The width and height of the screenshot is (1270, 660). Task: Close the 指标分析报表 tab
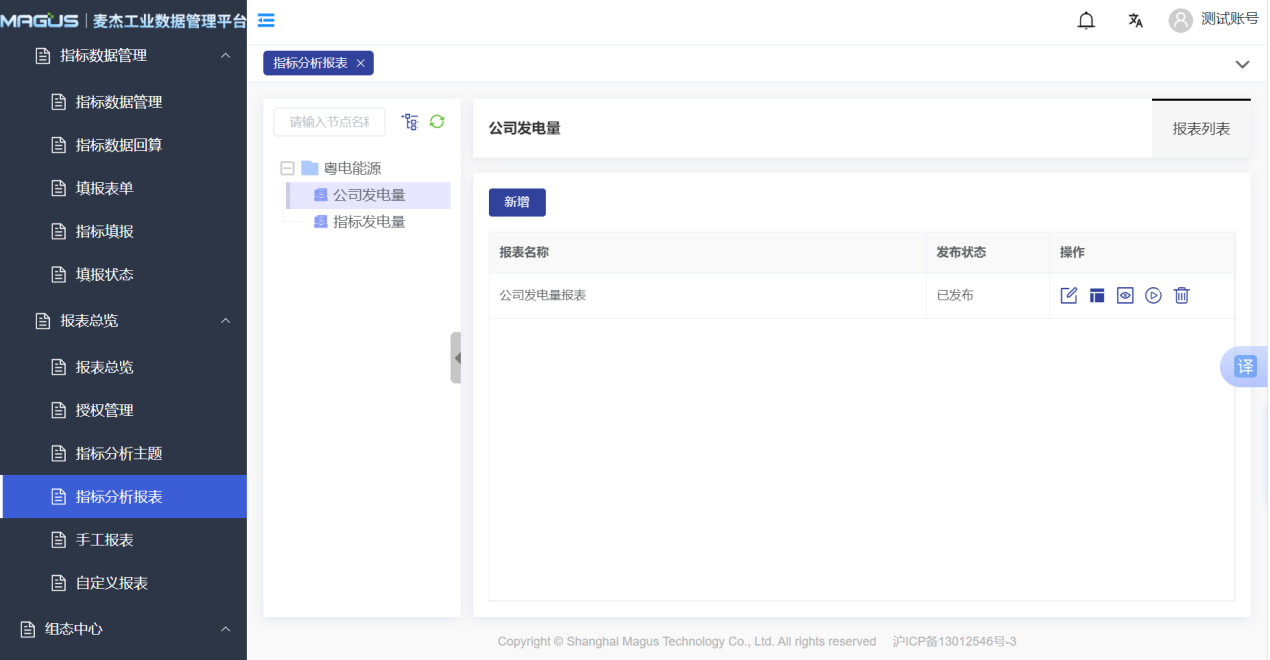(x=361, y=63)
